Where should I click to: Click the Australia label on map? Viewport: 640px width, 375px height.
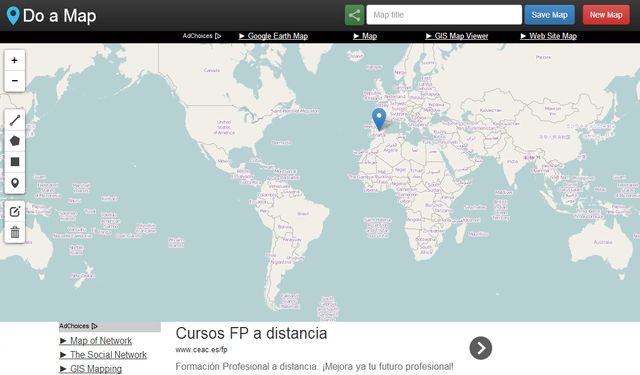coord(603,242)
